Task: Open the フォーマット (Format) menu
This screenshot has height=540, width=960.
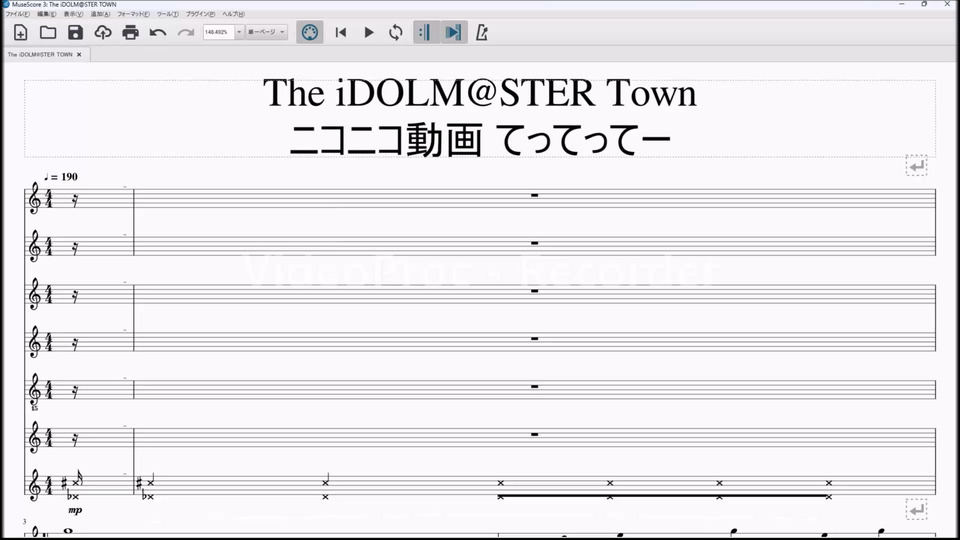Action: [x=133, y=14]
